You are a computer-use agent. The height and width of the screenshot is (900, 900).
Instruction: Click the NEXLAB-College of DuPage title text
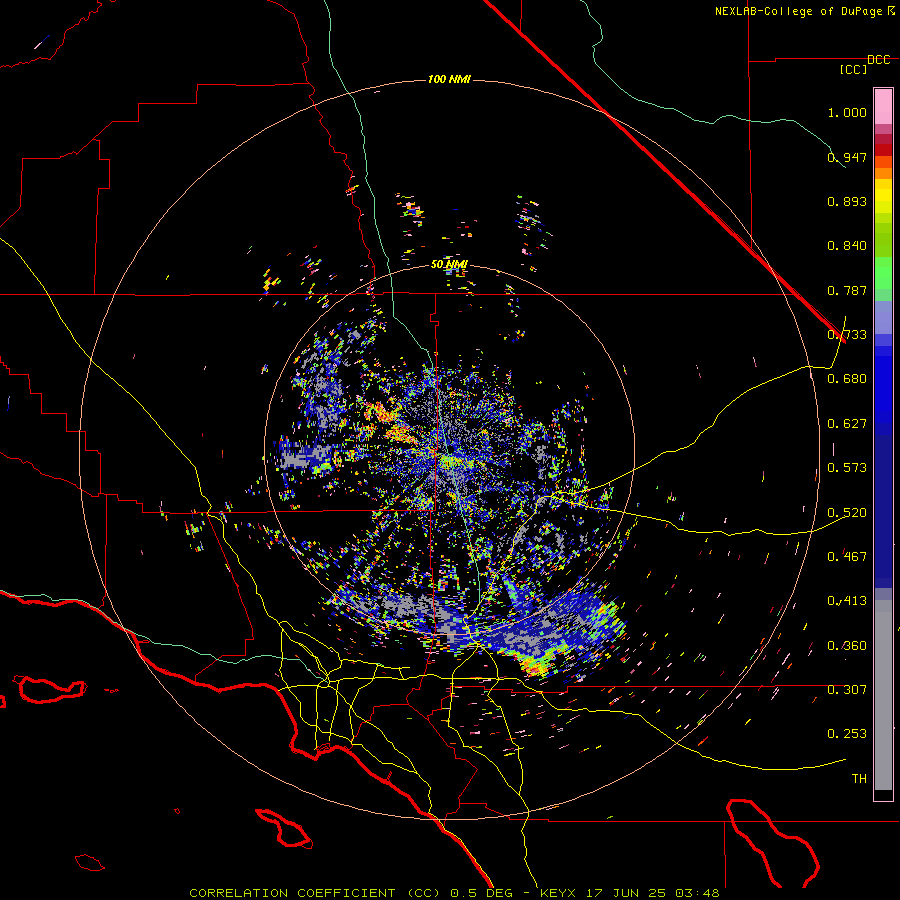pyautogui.click(x=798, y=11)
